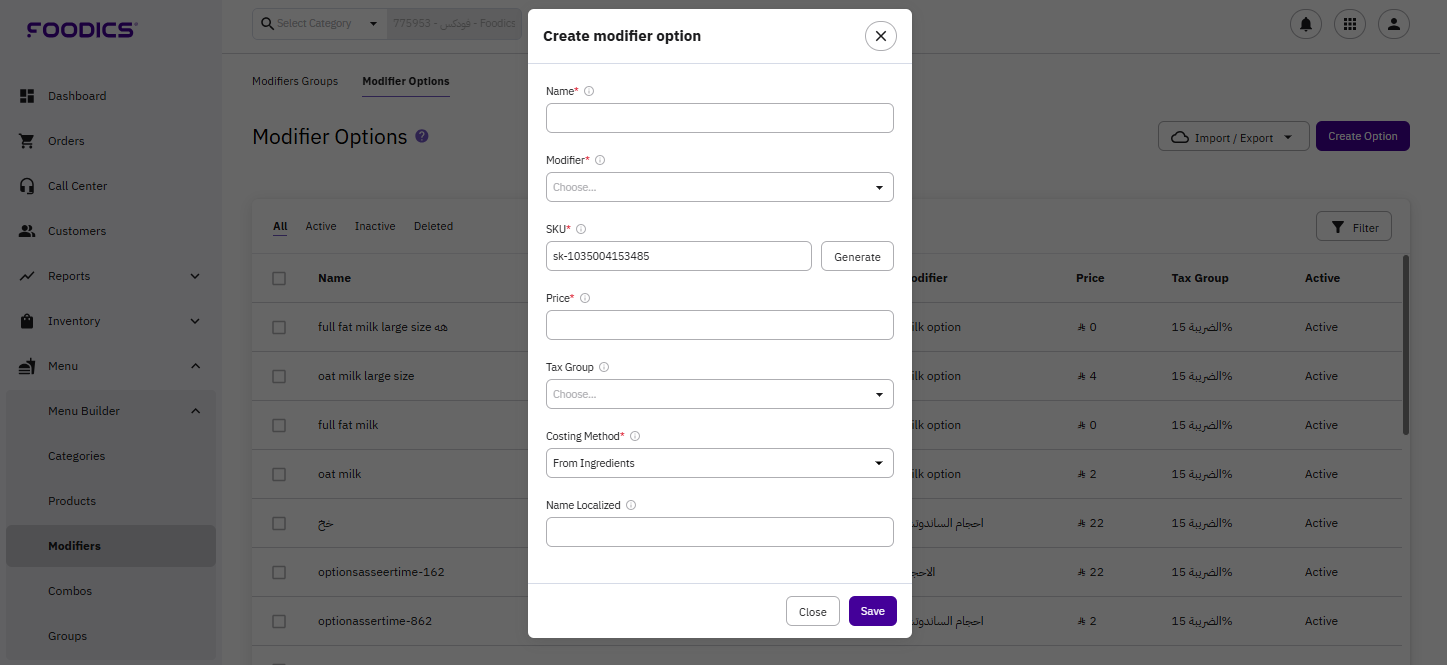
Task: Click the Save button
Action: click(x=872, y=611)
